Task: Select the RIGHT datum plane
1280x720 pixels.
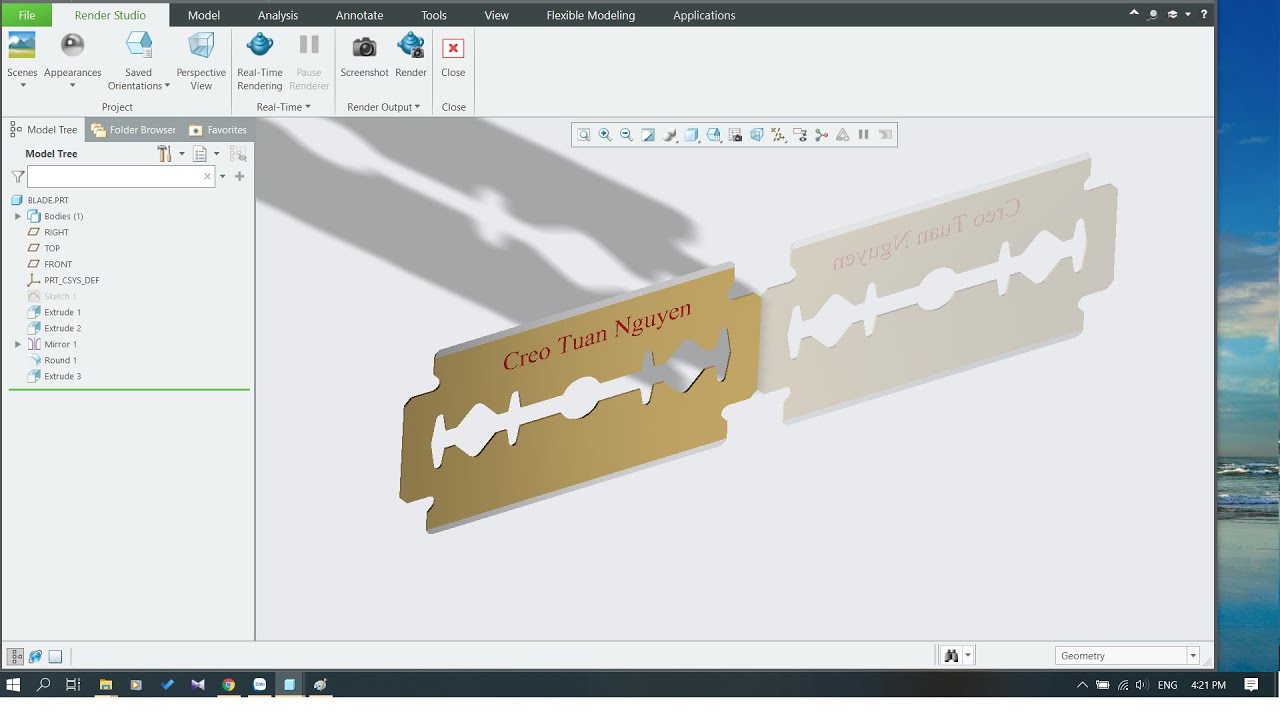Action: [x=48, y=232]
